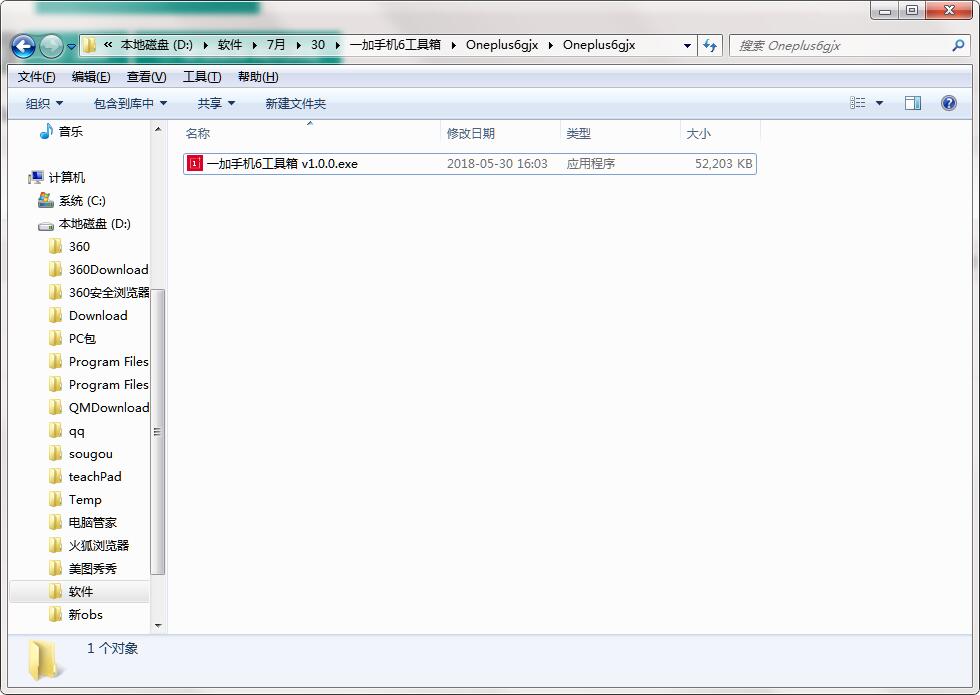The width and height of the screenshot is (980, 695).
Task: Click the 360Download folder icon
Action: click(x=56, y=269)
